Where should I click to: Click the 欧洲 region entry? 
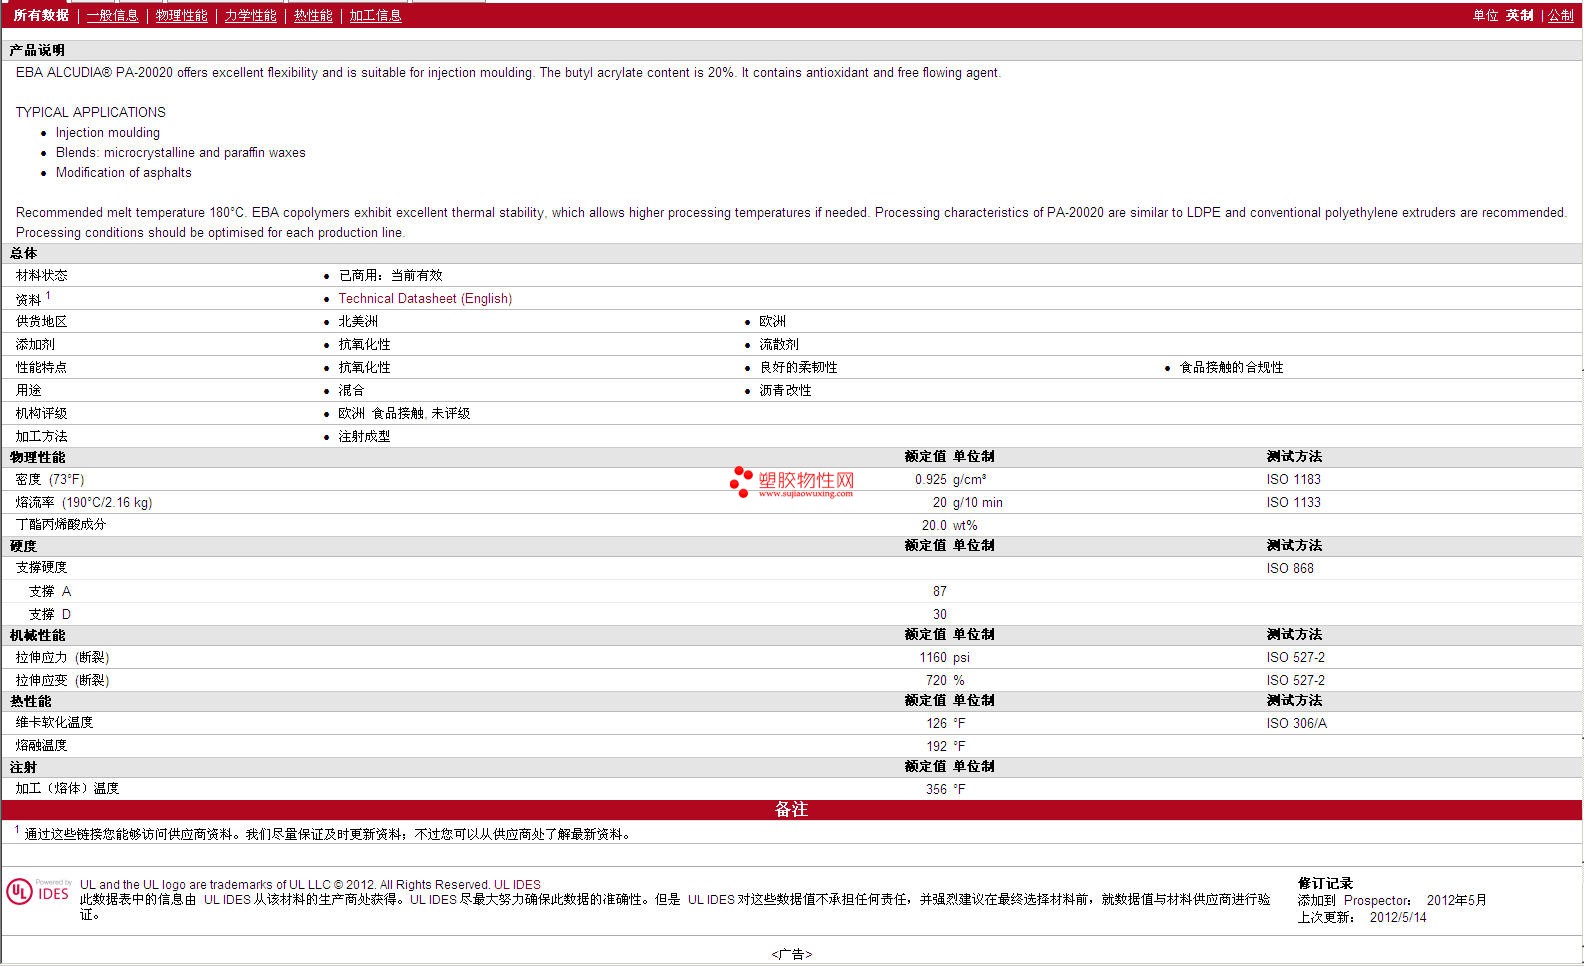772,321
